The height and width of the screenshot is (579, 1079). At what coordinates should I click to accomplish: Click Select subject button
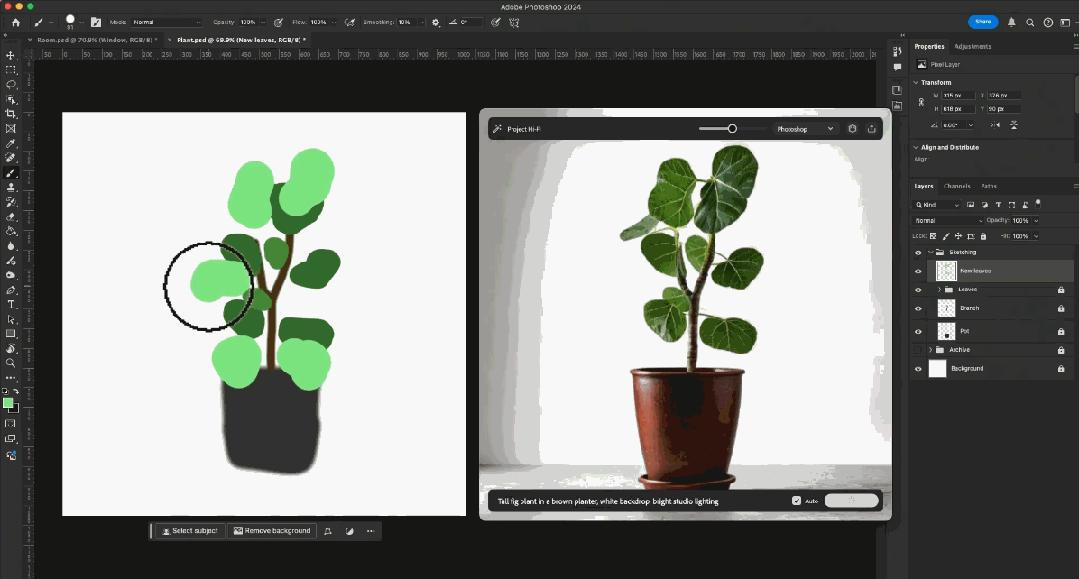point(189,531)
